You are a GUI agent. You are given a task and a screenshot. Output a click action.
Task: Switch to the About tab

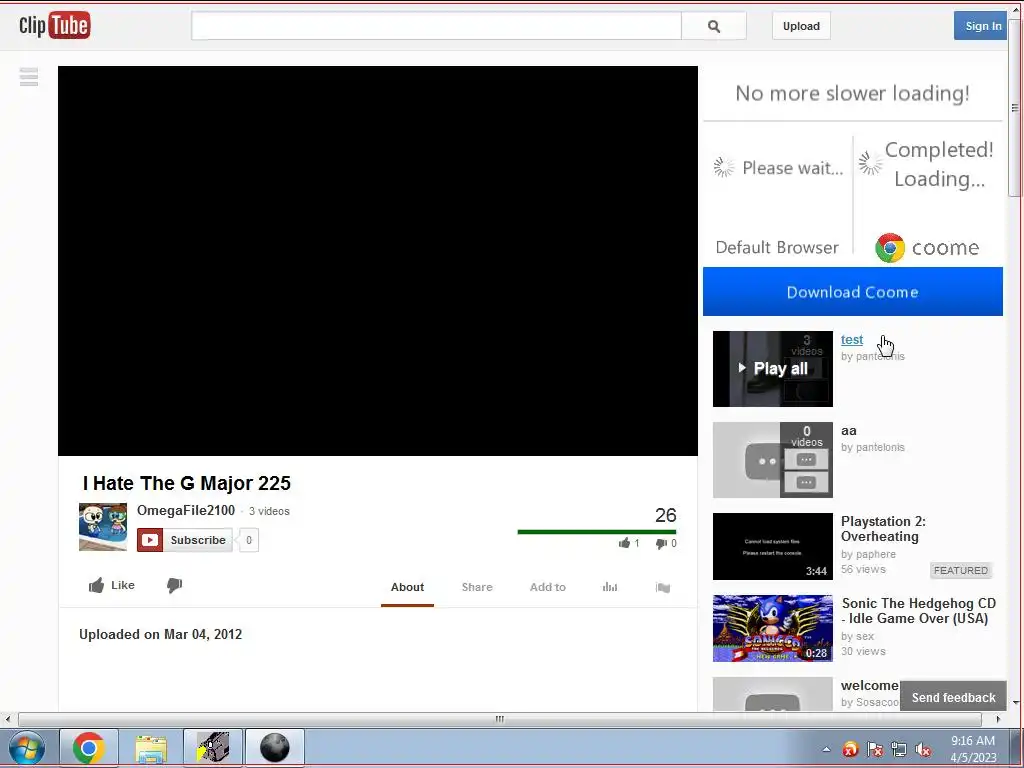pos(408,587)
